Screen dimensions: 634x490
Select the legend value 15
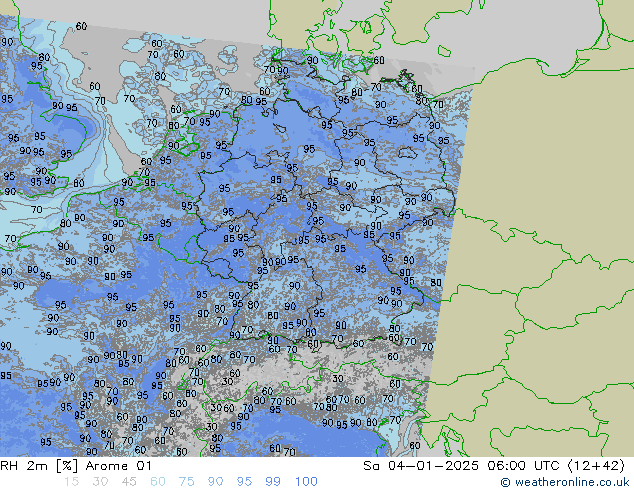[x=71, y=482]
